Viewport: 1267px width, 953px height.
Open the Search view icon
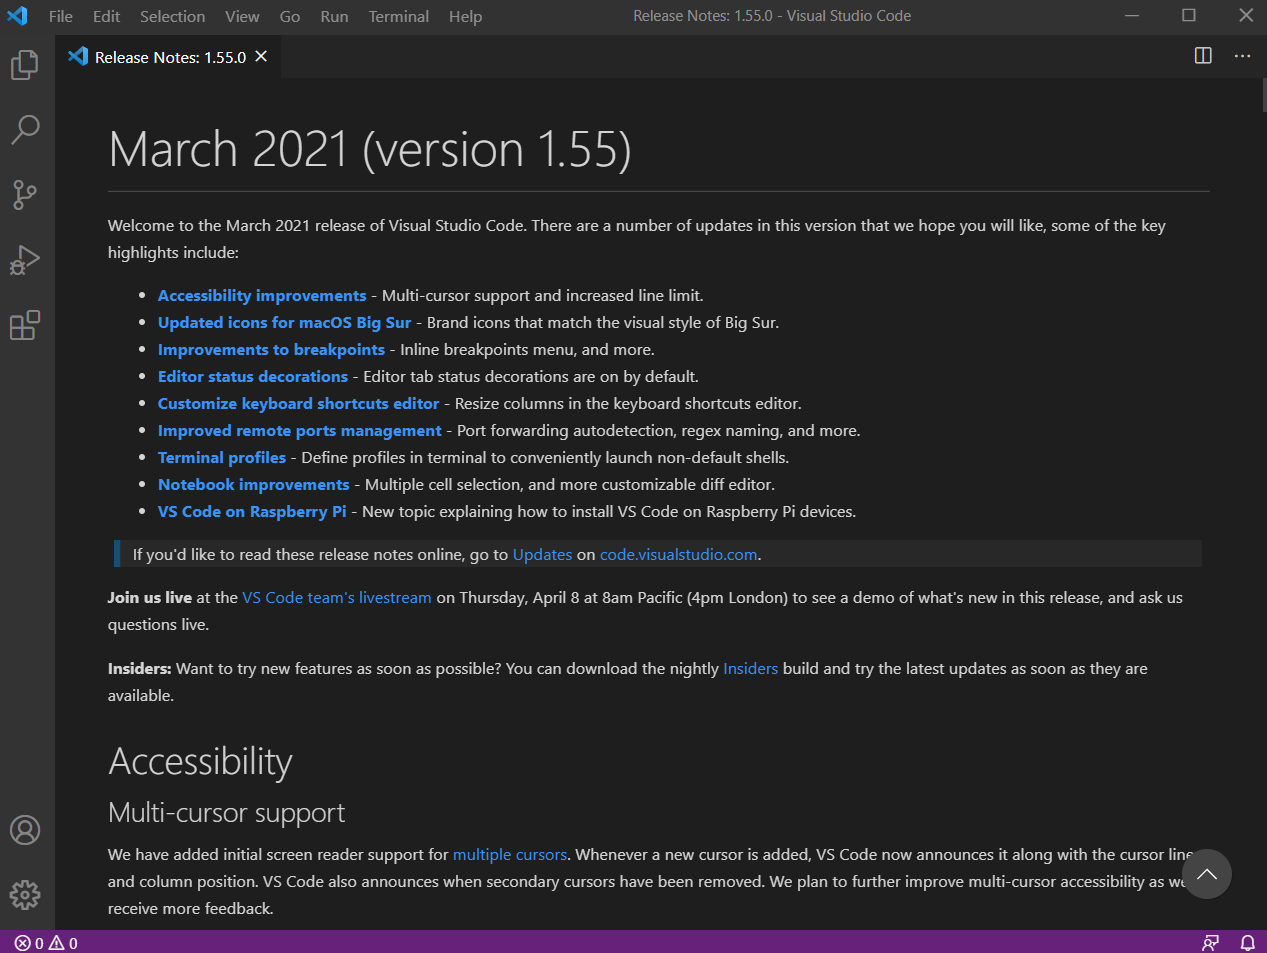click(25, 129)
